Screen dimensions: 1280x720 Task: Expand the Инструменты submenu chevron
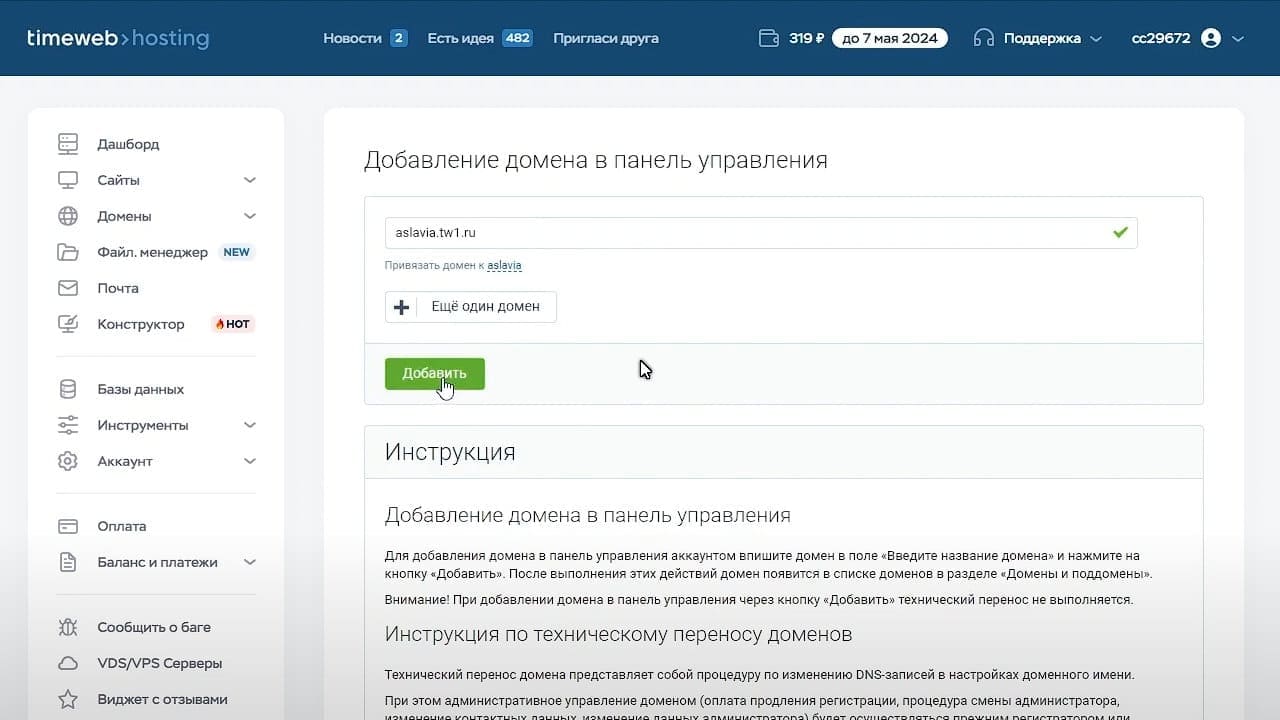[x=250, y=425]
